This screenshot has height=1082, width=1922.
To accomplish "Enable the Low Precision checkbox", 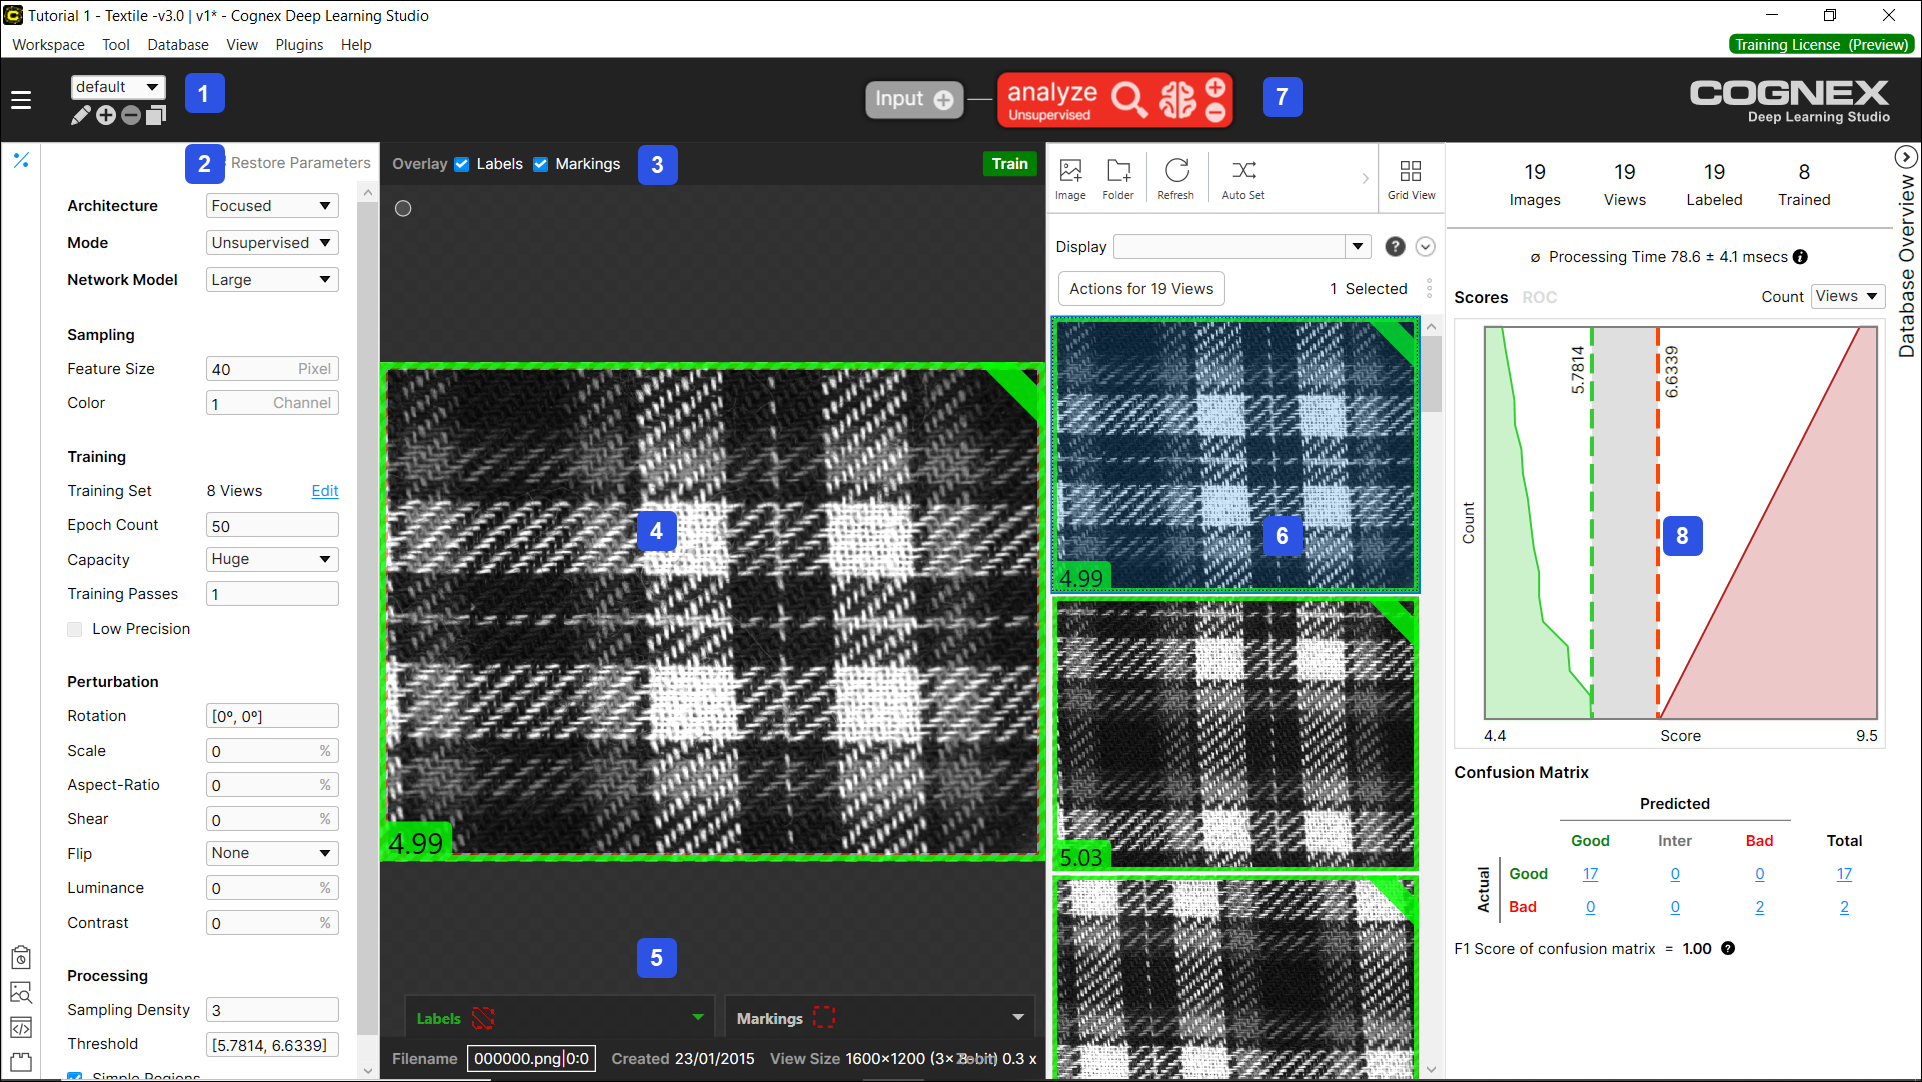I will [x=75, y=629].
